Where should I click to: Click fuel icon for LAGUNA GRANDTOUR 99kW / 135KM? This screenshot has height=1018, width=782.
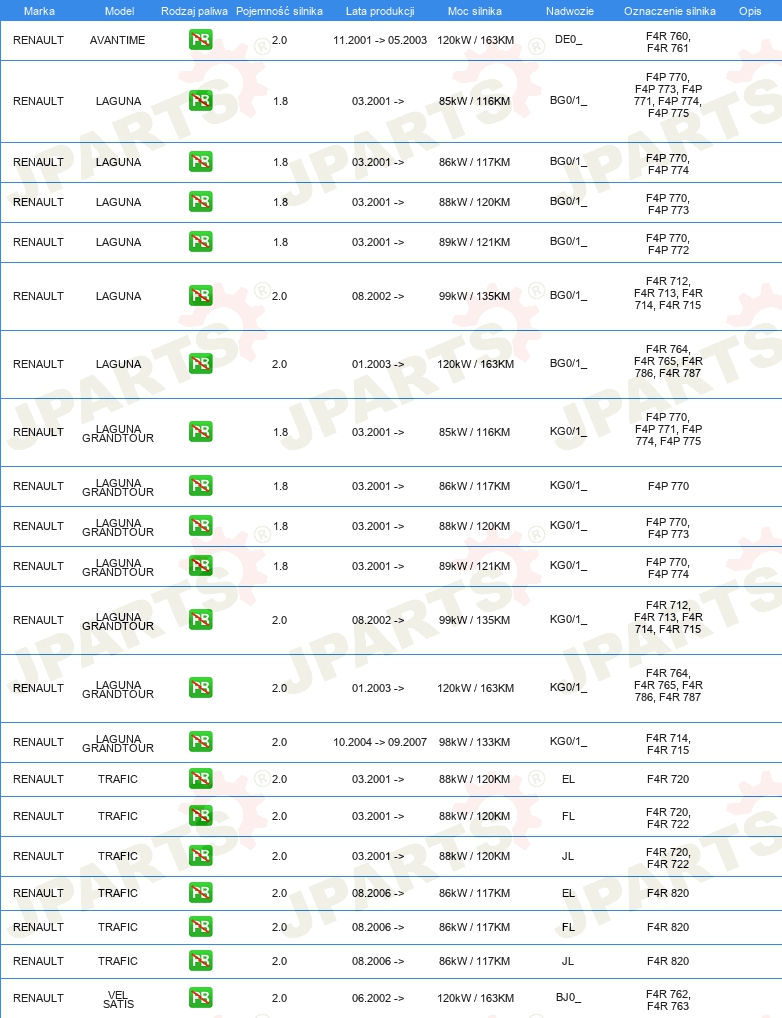201,619
